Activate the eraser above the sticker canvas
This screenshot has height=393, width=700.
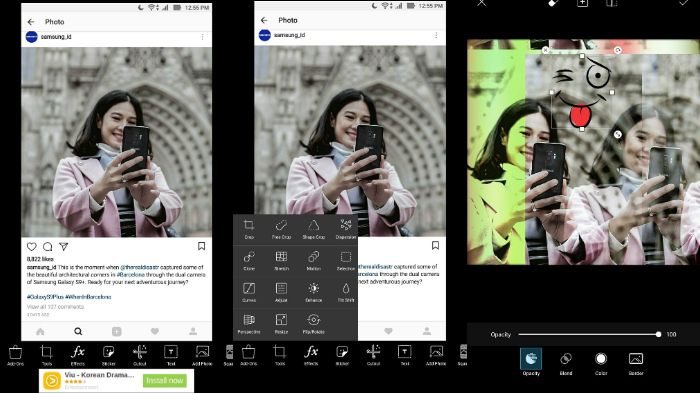coord(554,3)
